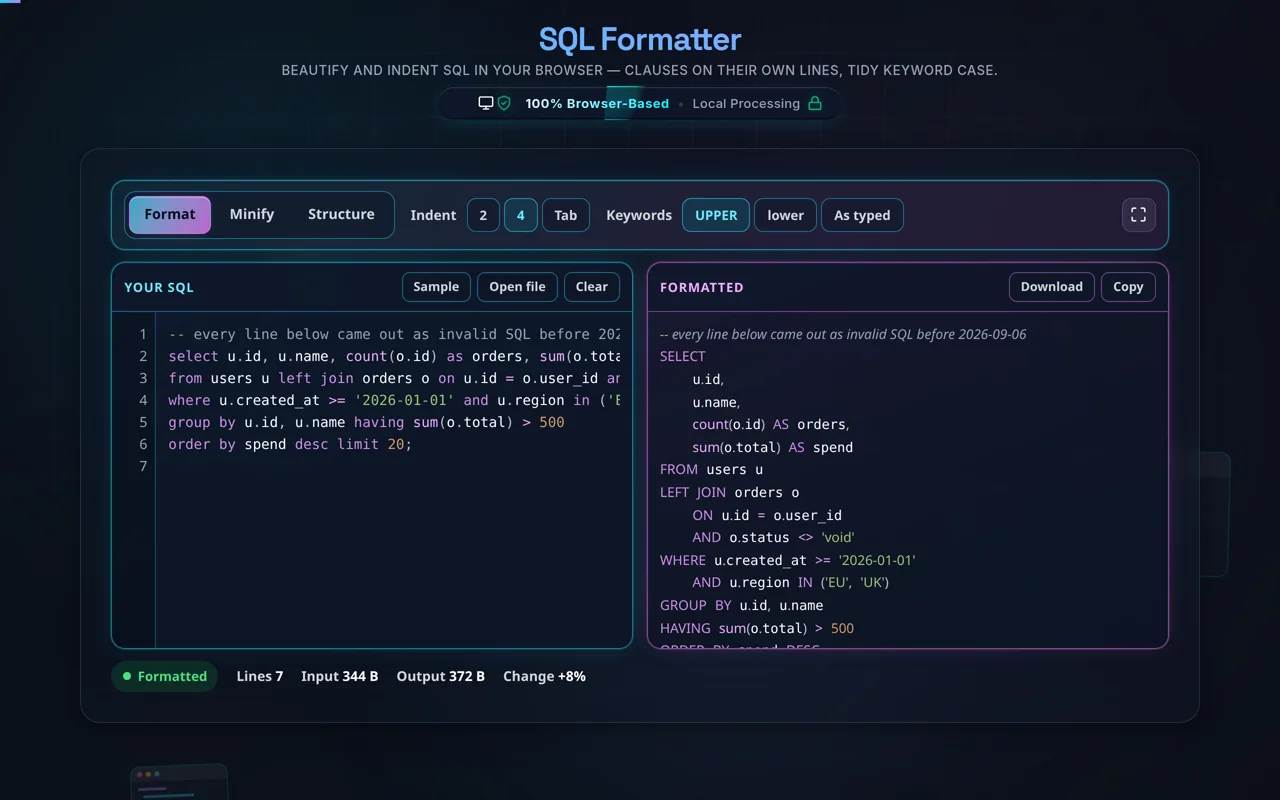This screenshot has height=800, width=1280.
Task: Click the green Formatted status badge
Action: [164, 676]
